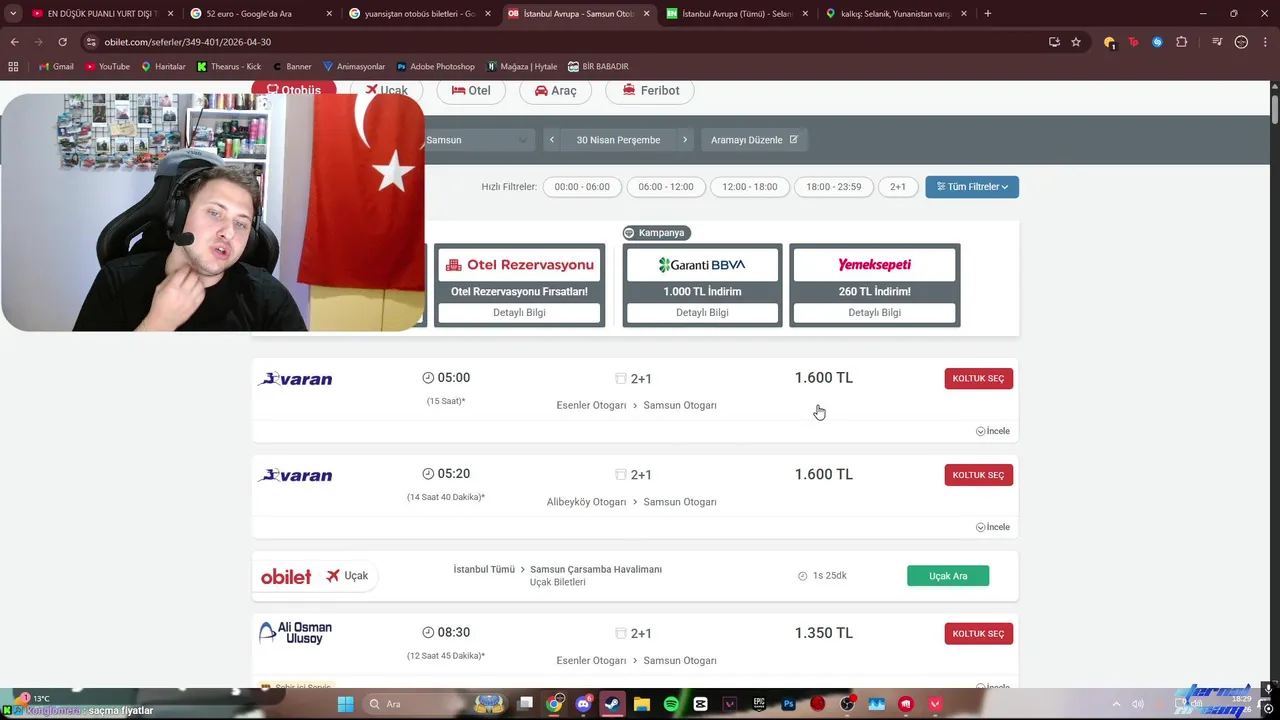Image resolution: width=1280 pixels, height=720 pixels.
Task: Click the Ali Osman Ulusoy logo
Action: click(x=295, y=633)
